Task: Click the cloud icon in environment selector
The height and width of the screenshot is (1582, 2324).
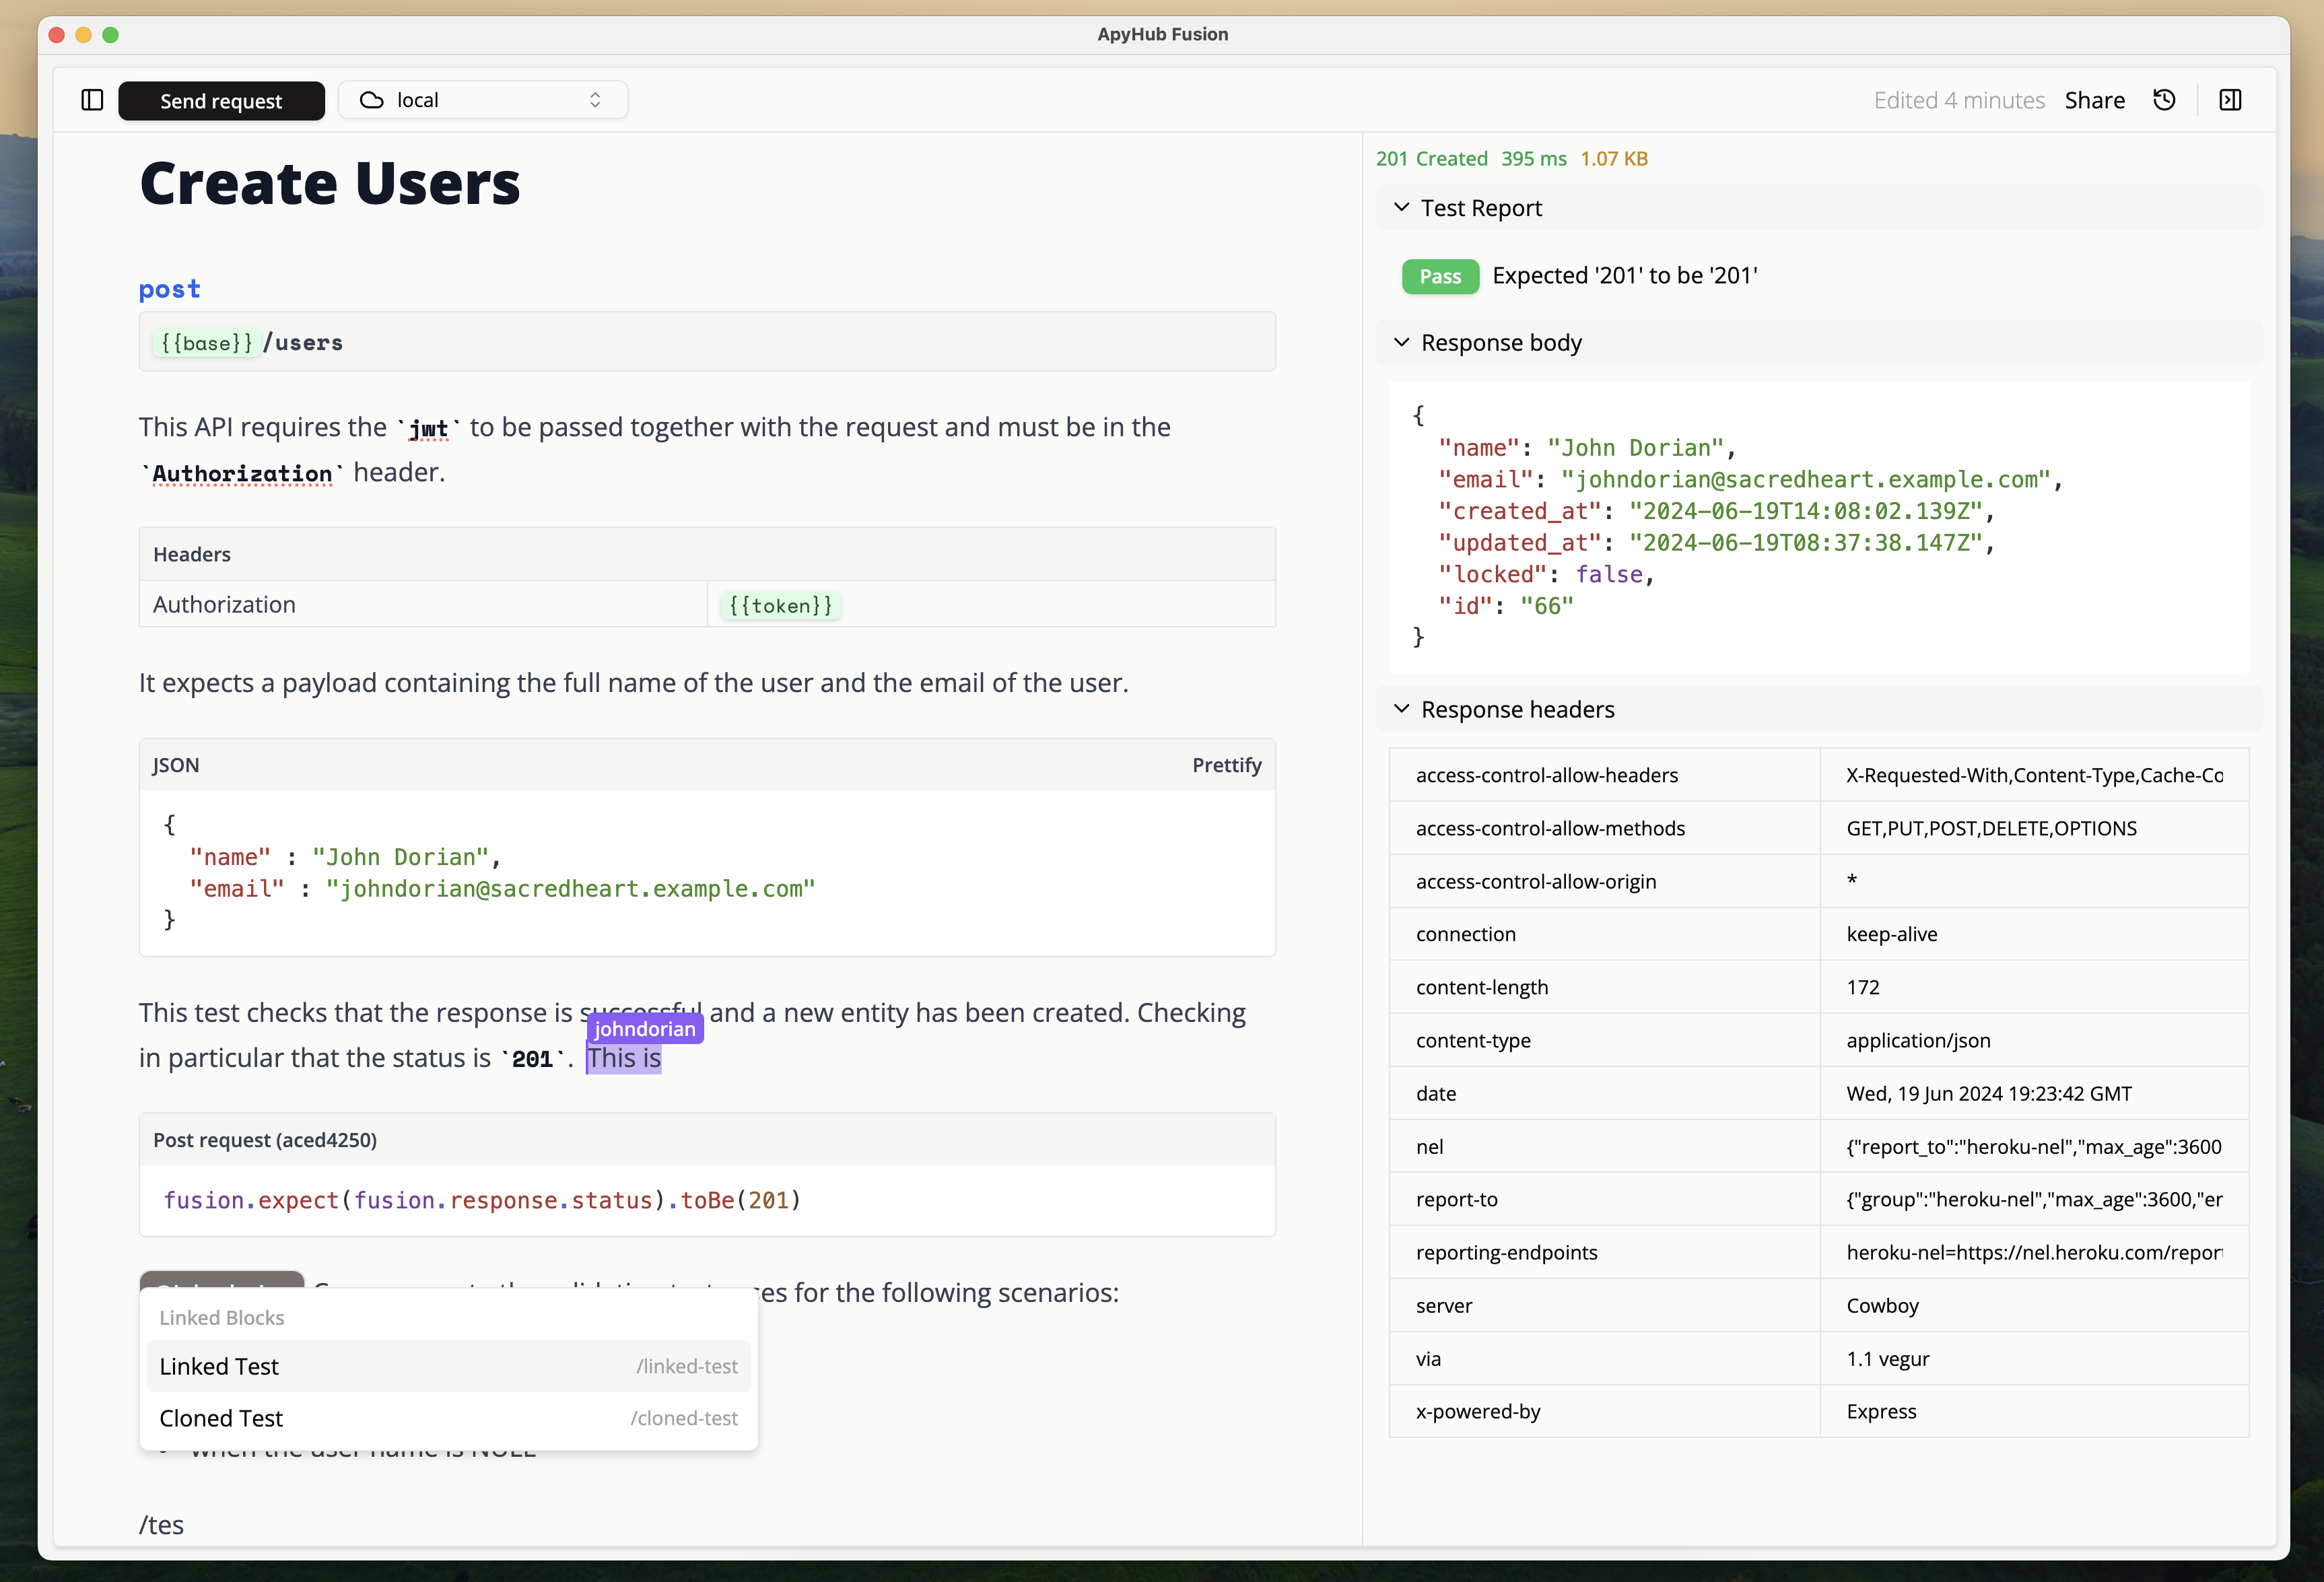Action: coord(372,100)
